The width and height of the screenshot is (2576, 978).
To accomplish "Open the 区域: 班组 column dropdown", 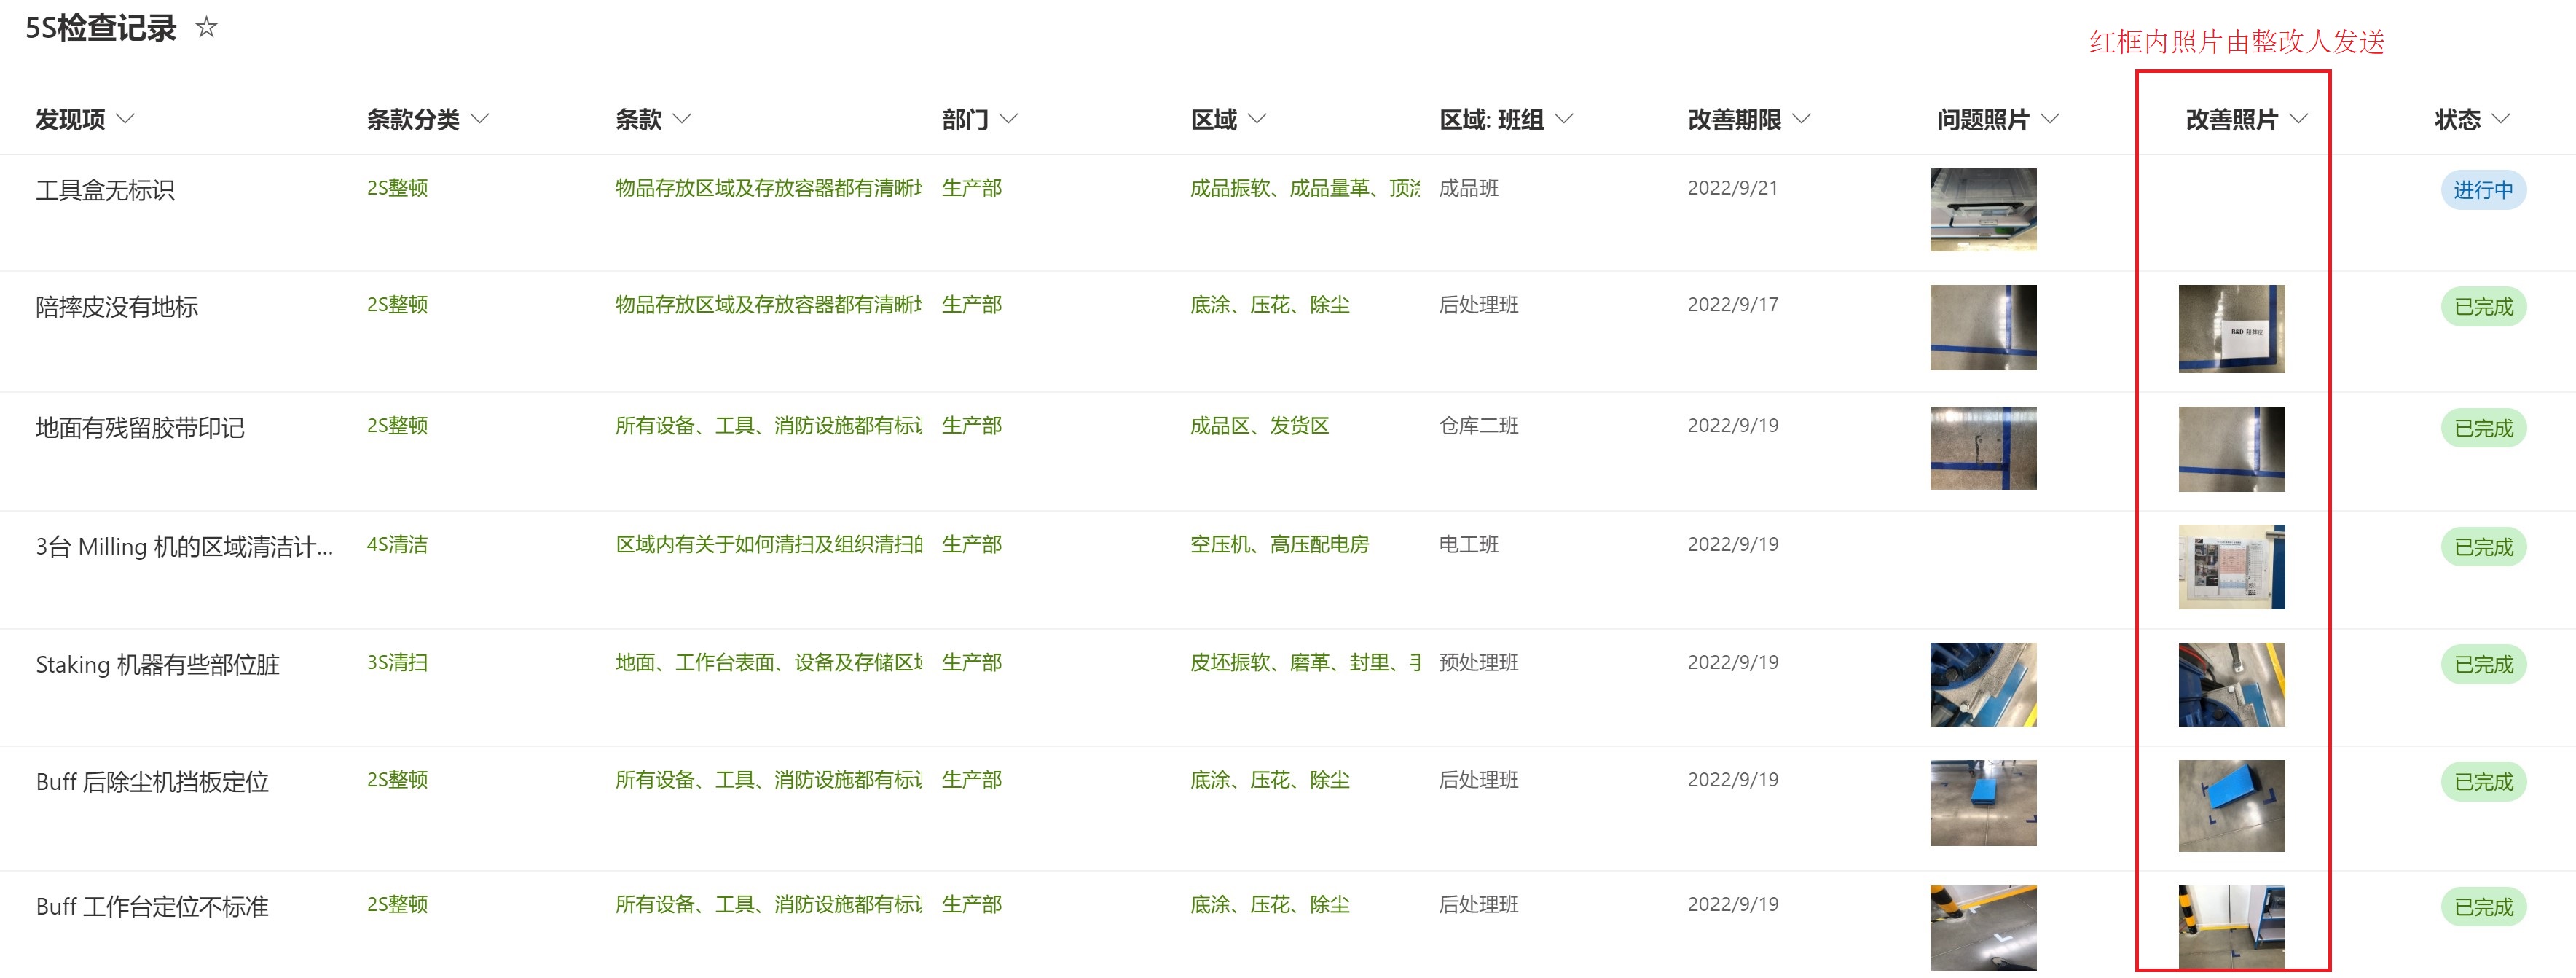I will click(1564, 119).
